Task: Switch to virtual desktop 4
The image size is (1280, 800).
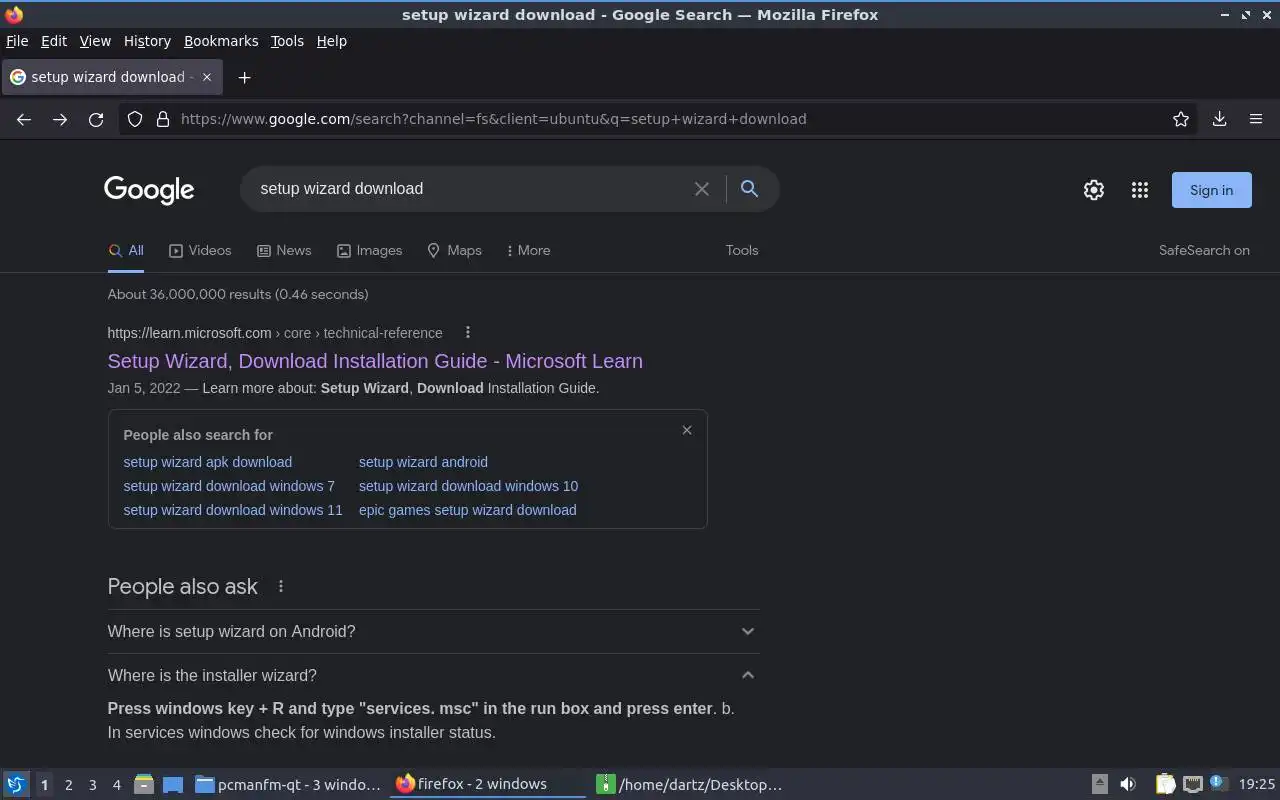Action: (116, 785)
